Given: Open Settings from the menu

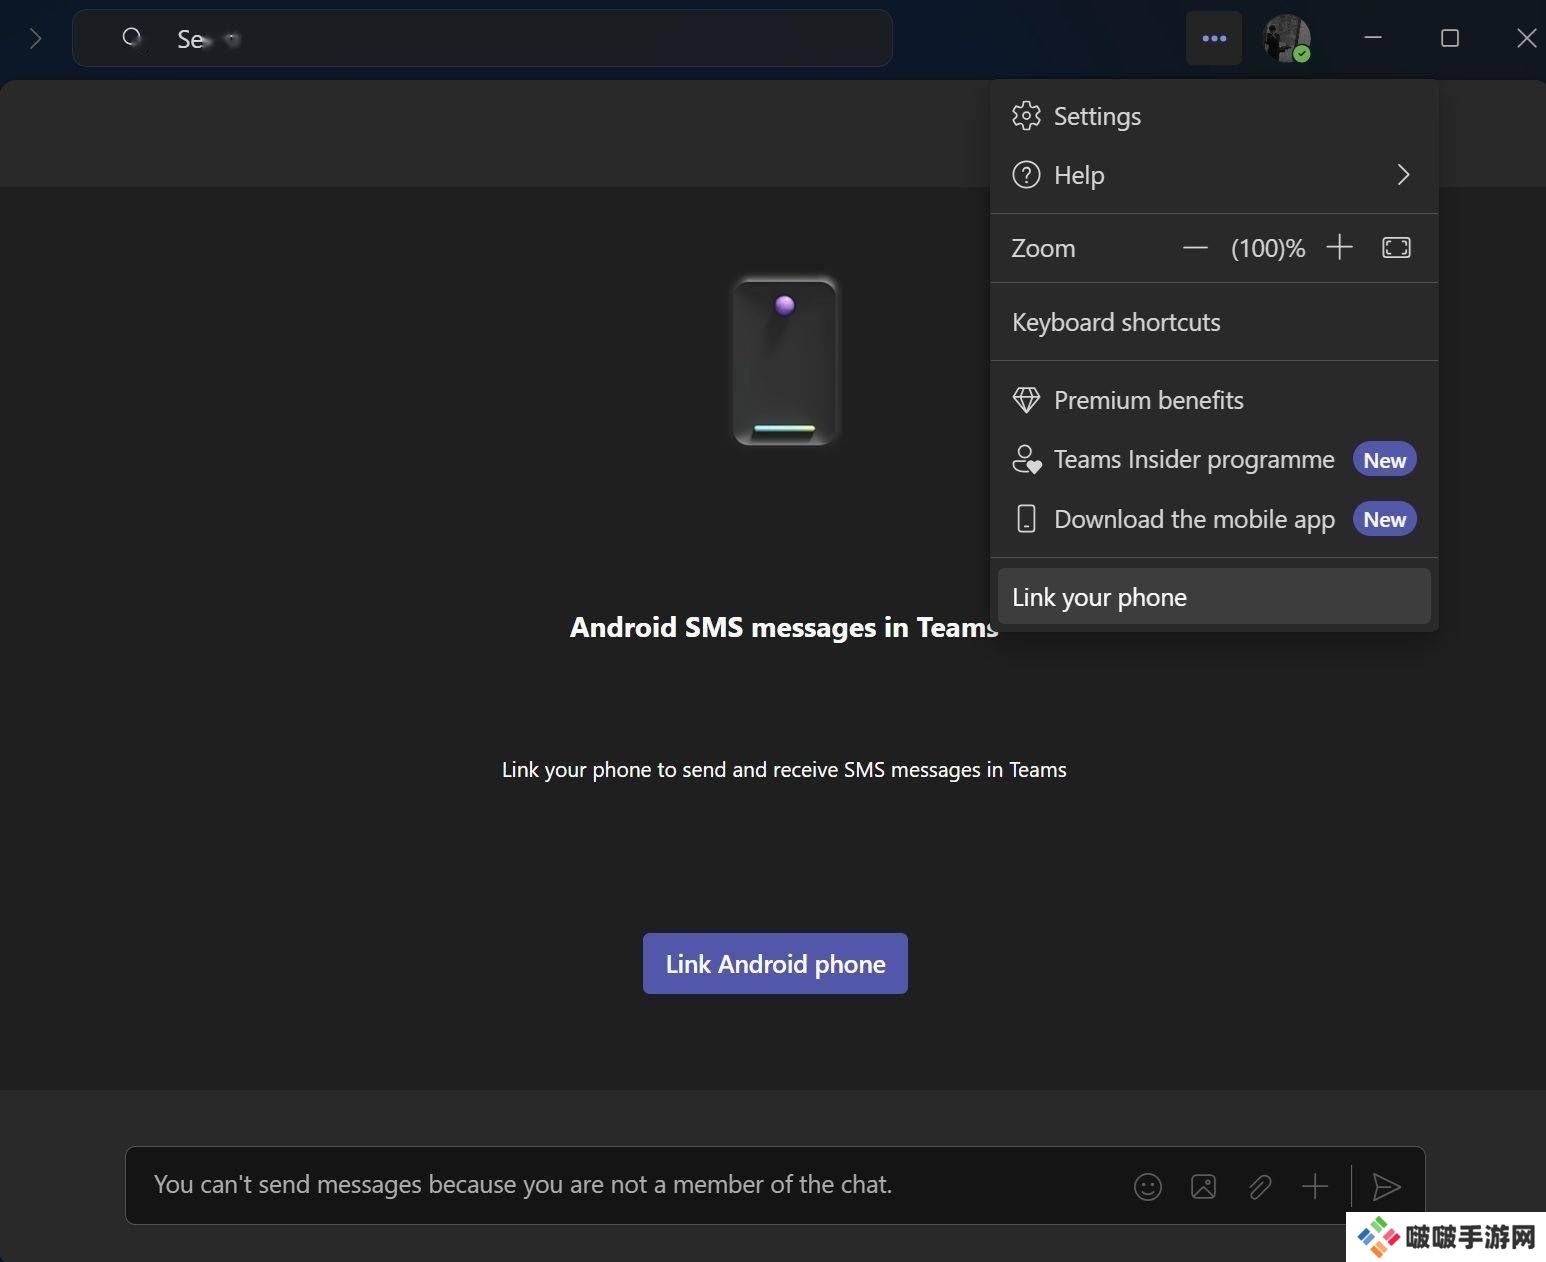Looking at the screenshot, I should [1096, 116].
